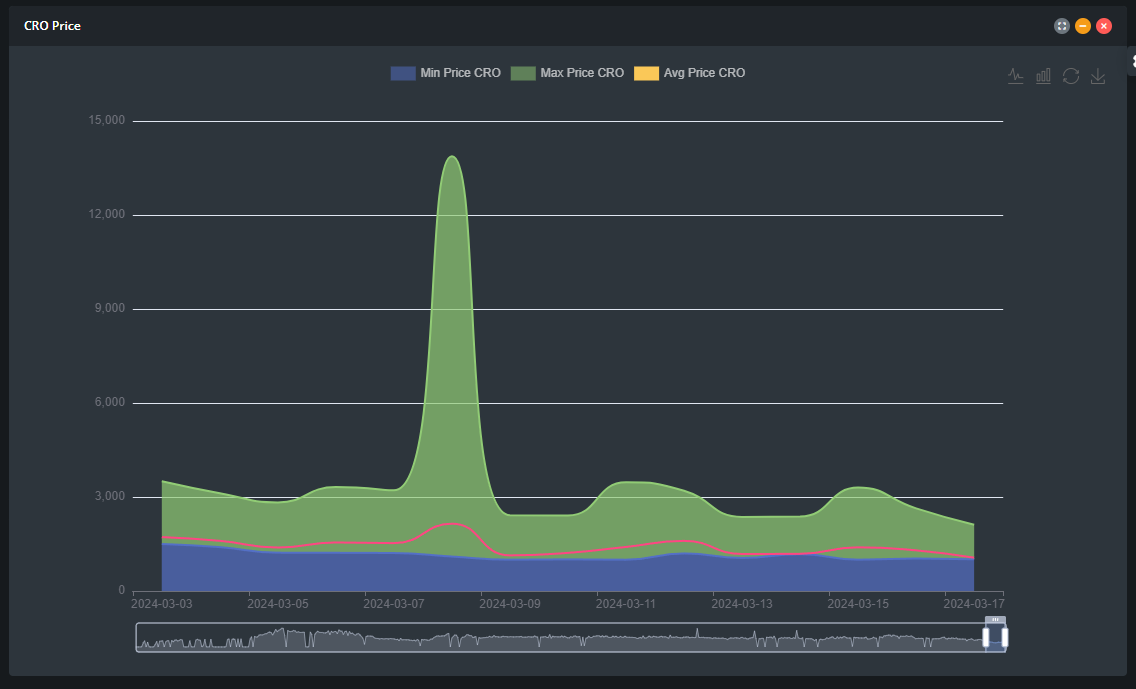Screen dimensions: 1136x689
Task: Toggle Min Price CRO series visibility
Action: pos(446,73)
